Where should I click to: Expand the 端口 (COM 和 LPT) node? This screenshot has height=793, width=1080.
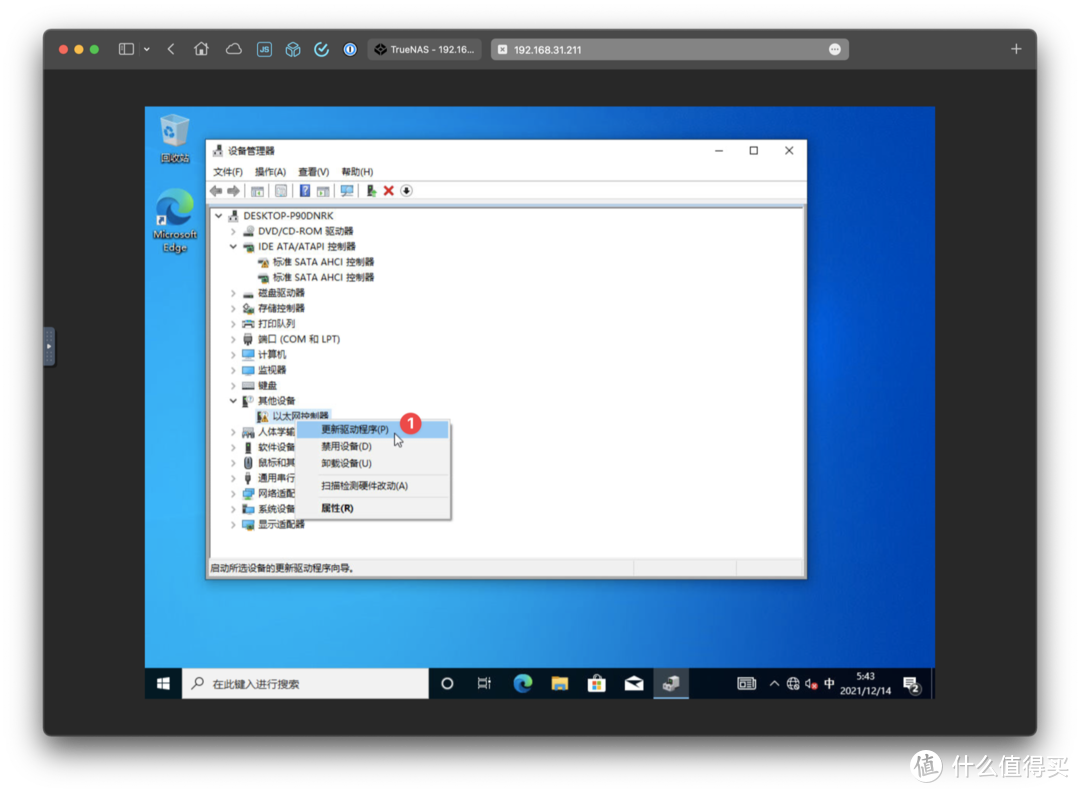point(234,339)
